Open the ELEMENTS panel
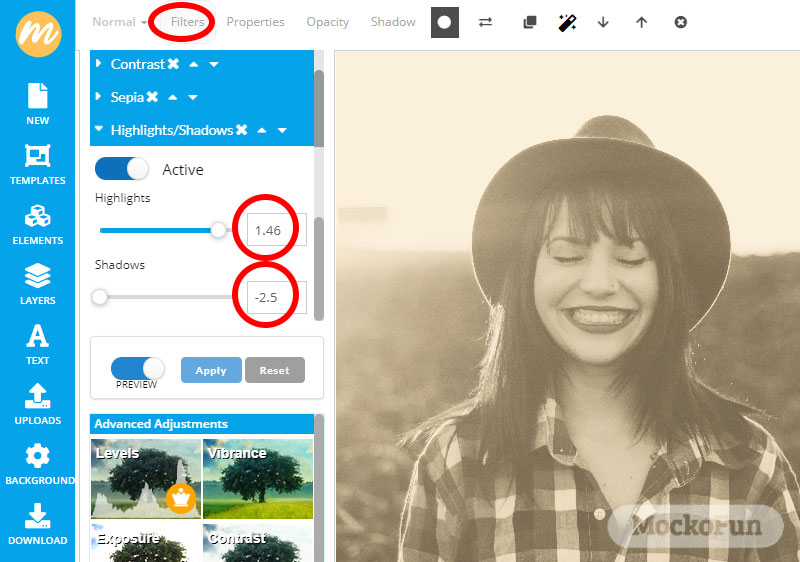The width and height of the screenshot is (800, 562). [x=38, y=225]
